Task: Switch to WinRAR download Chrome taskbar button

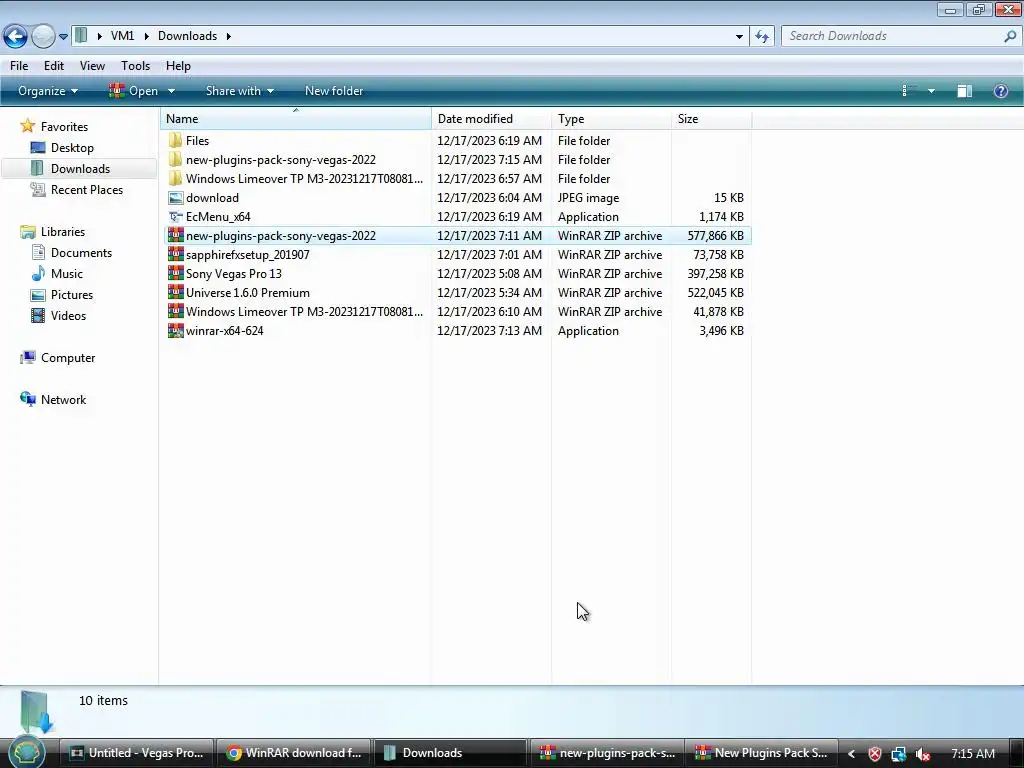Action: tap(294, 753)
